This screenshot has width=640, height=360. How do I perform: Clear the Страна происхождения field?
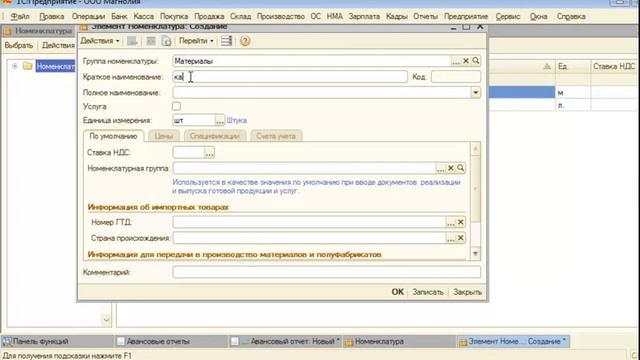point(460,238)
